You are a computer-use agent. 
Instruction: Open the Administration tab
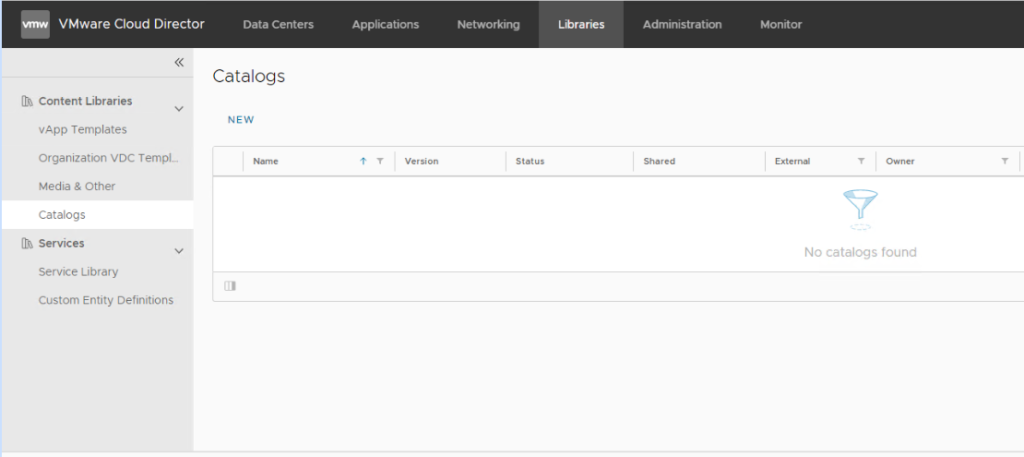tap(682, 24)
